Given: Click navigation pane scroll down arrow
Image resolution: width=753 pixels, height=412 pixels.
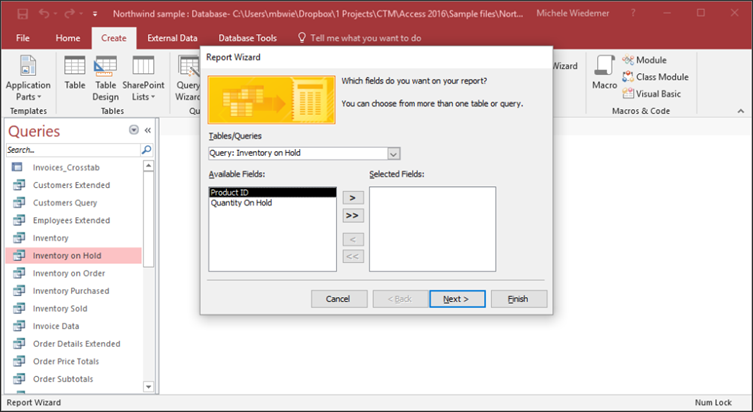Looking at the screenshot, I should click(x=148, y=387).
